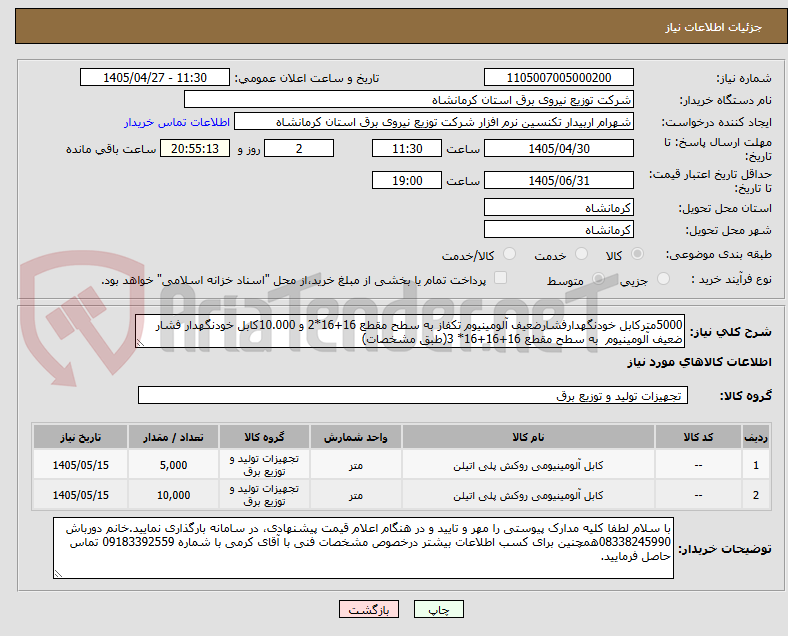The image size is (788, 636).
Task: Click the جزئیات اطلاعات نیاز page header
Action: coord(714,27)
